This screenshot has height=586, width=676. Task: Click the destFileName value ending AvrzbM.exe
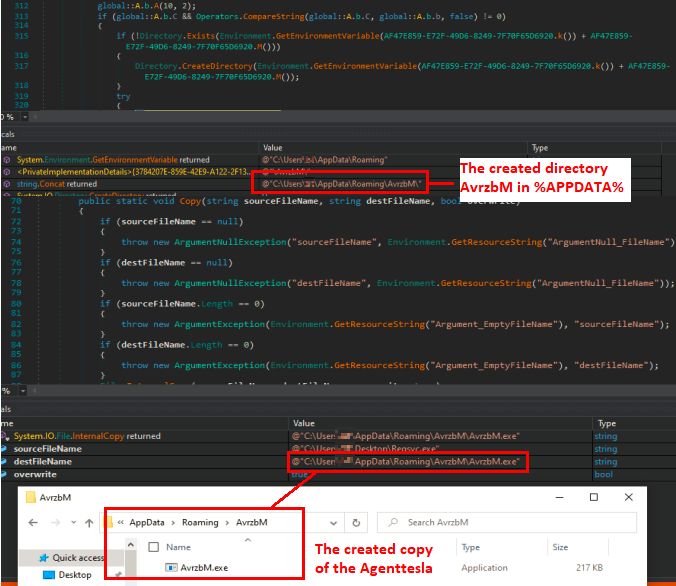click(x=406, y=461)
